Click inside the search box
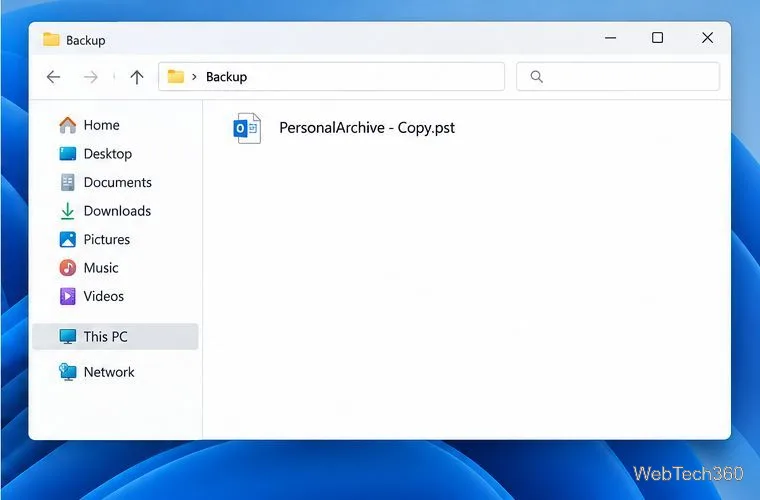The width and height of the screenshot is (760, 500). click(618, 76)
